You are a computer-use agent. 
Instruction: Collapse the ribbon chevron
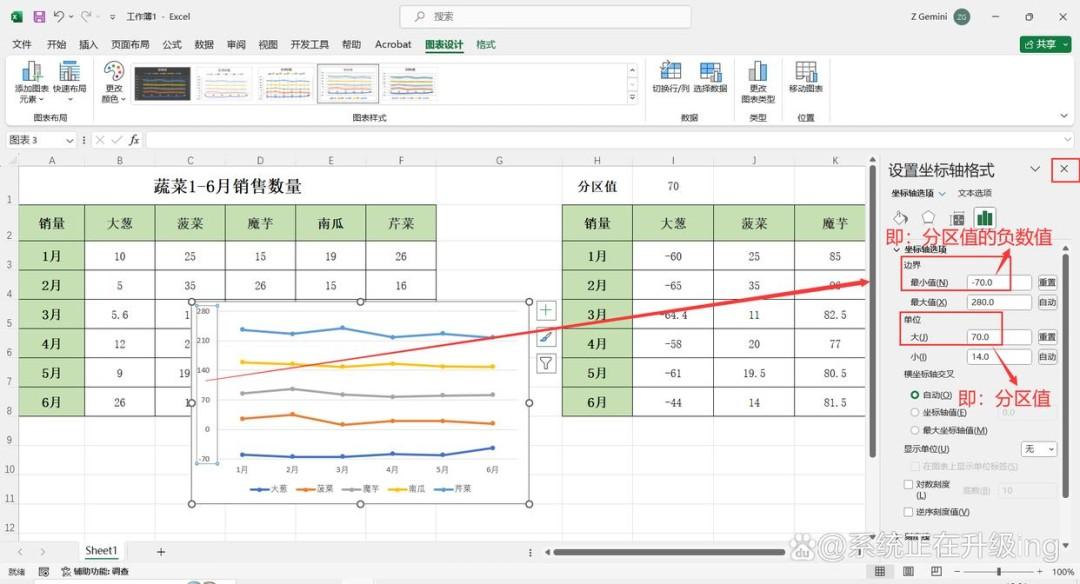[1064, 116]
